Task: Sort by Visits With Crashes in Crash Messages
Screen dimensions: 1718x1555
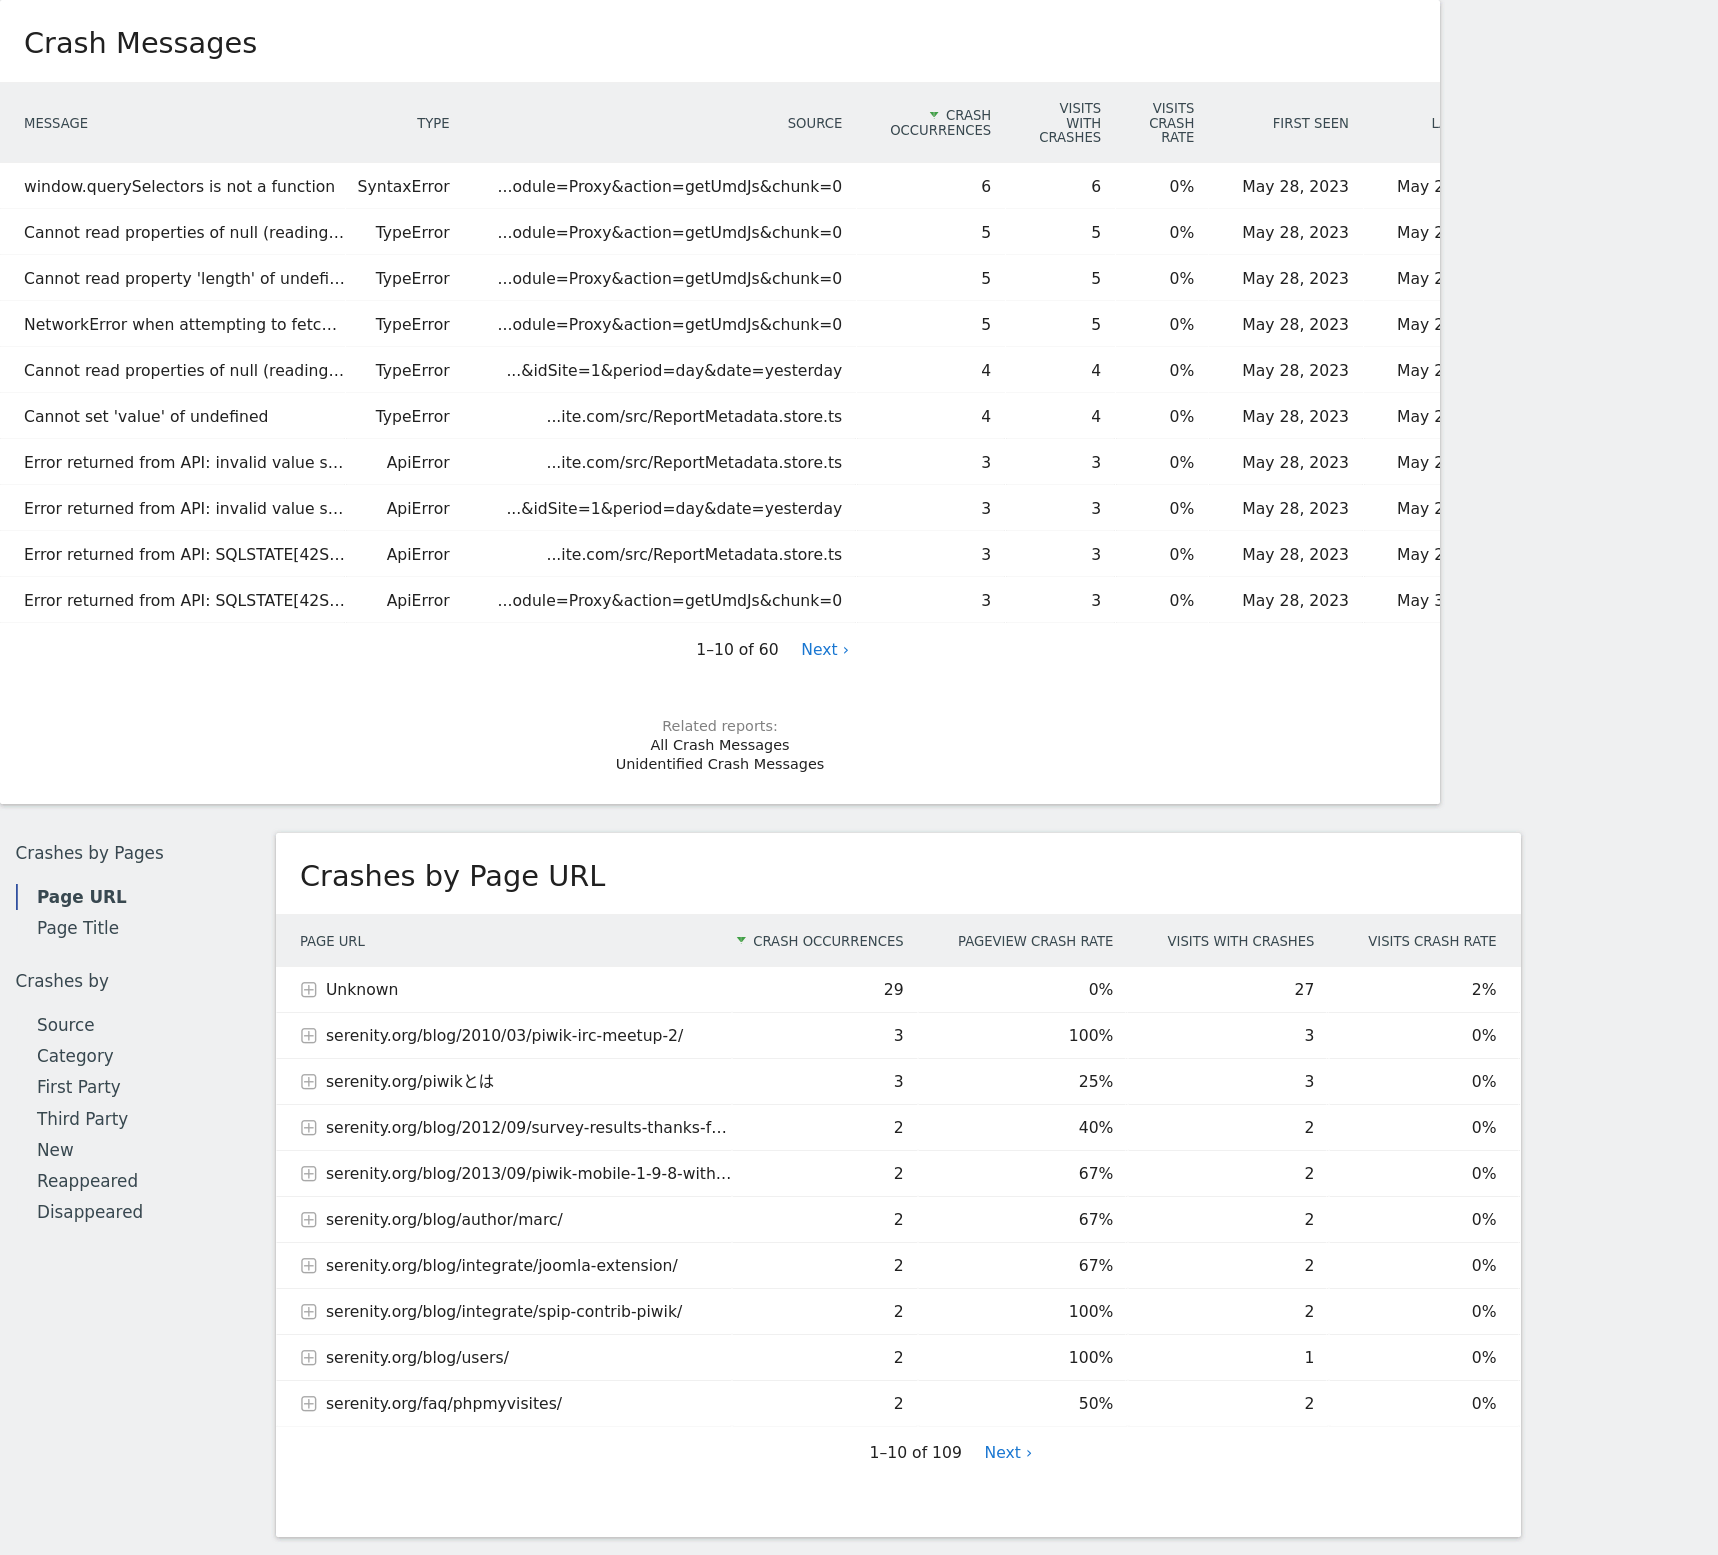Action: pyautogui.click(x=1070, y=123)
